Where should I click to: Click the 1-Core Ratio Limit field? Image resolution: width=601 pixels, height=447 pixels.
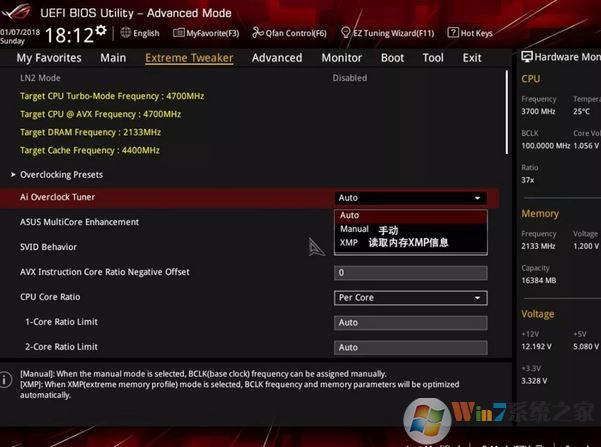[x=410, y=322]
